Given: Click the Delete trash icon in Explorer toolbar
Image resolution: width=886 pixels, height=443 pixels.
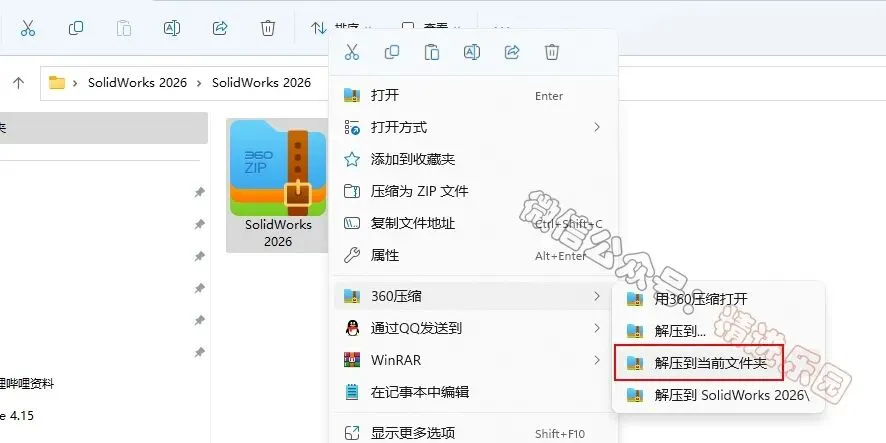Looking at the screenshot, I should click(268, 28).
